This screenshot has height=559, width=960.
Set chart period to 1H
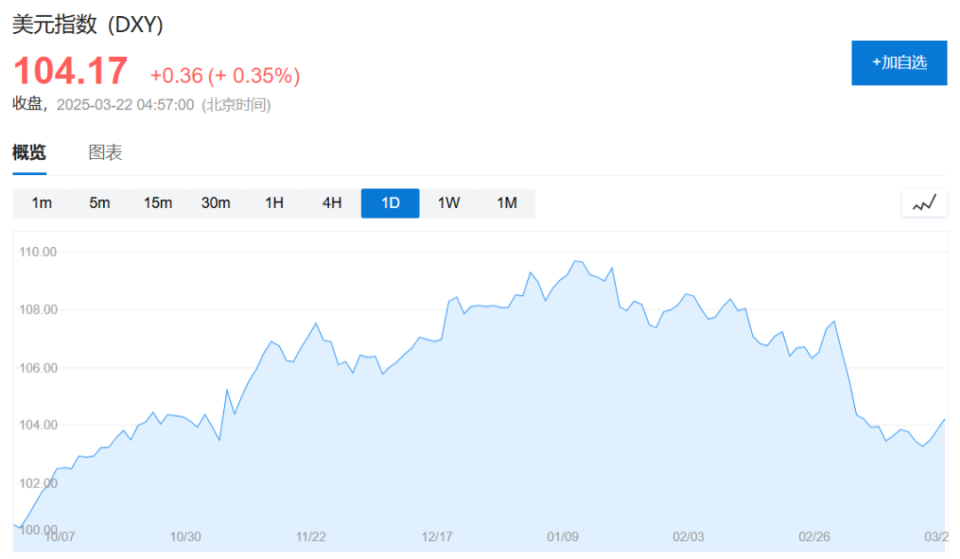274,203
